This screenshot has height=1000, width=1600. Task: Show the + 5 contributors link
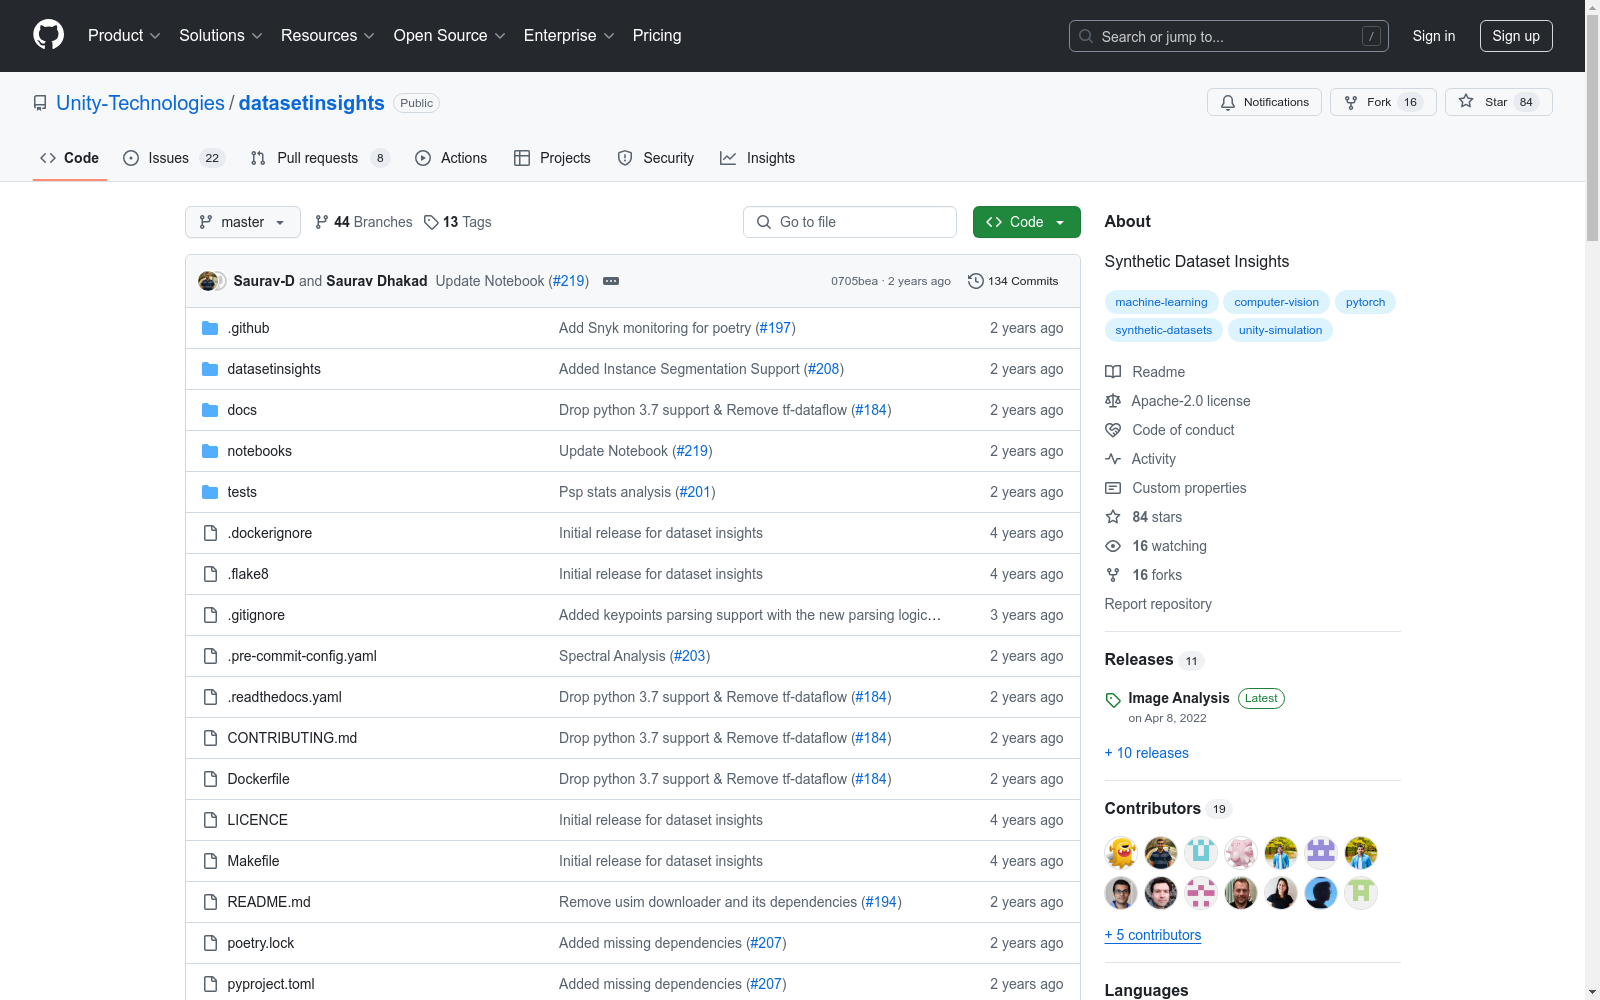click(x=1153, y=935)
